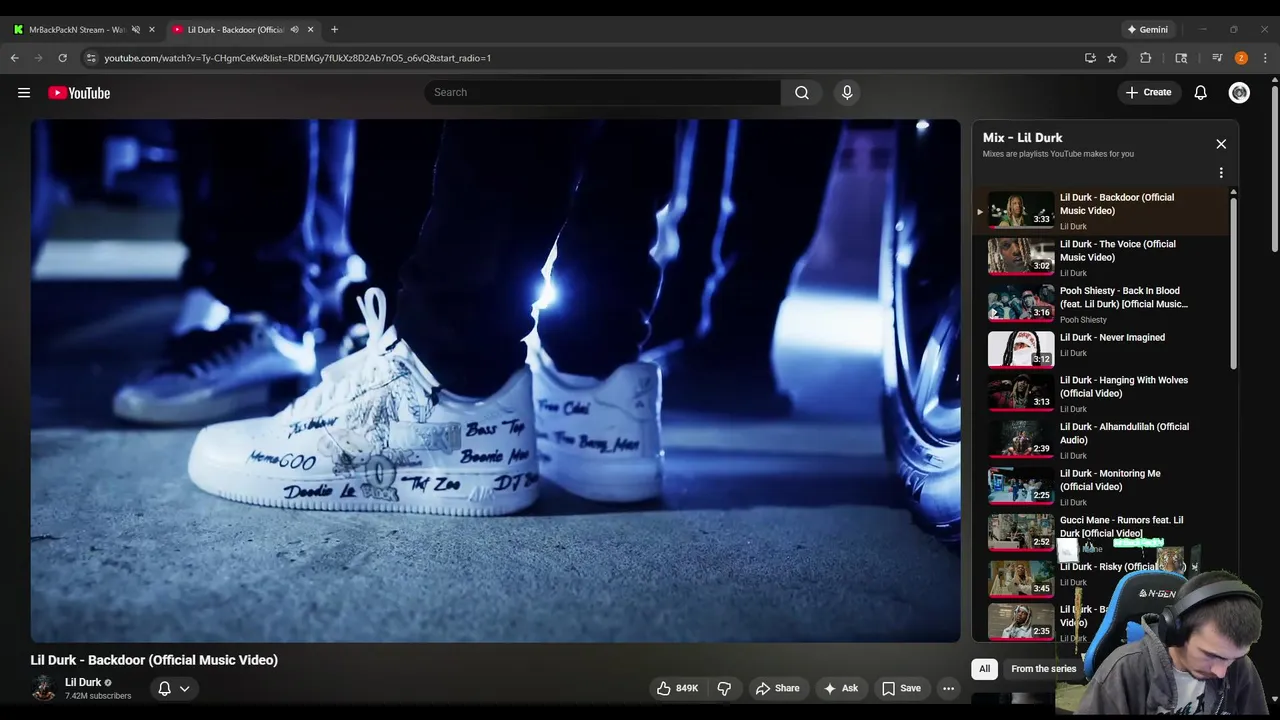Select the Lil Durk Backdoor browser tab
Viewport: 1280px width, 720px height.
tap(235, 29)
